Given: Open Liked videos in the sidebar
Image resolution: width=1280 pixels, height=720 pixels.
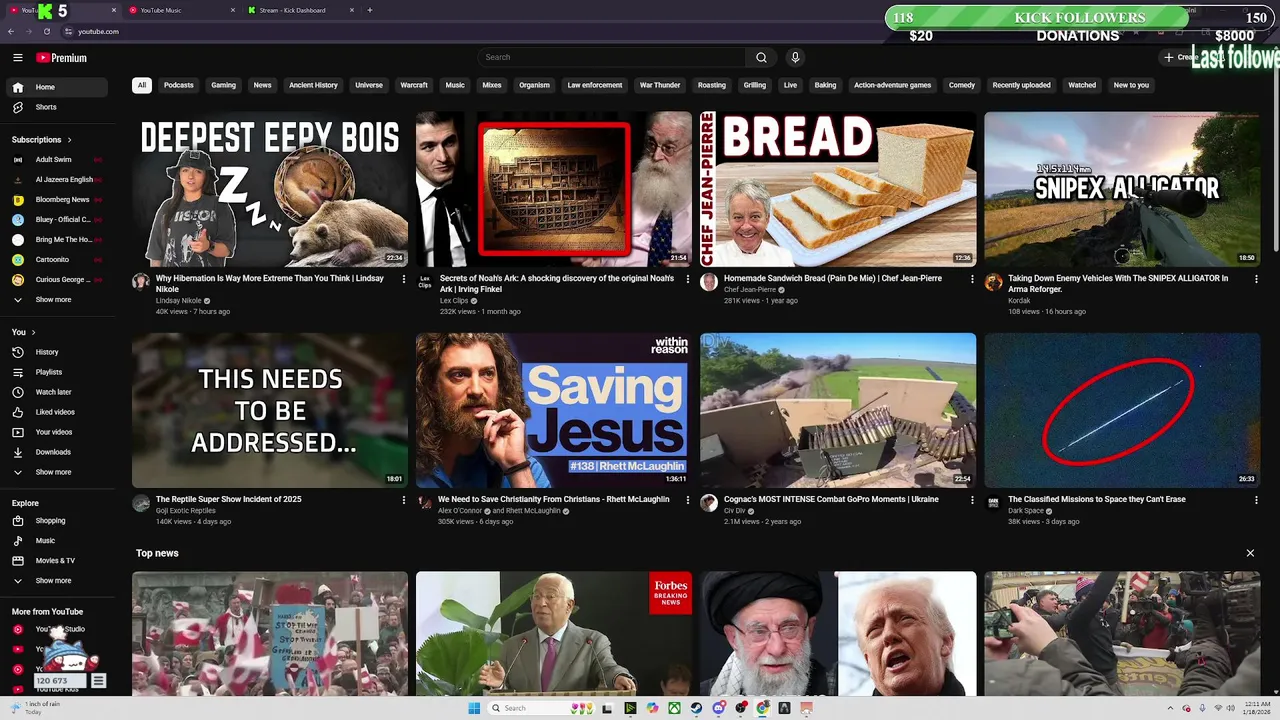Looking at the screenshot, I should [56, 412].
